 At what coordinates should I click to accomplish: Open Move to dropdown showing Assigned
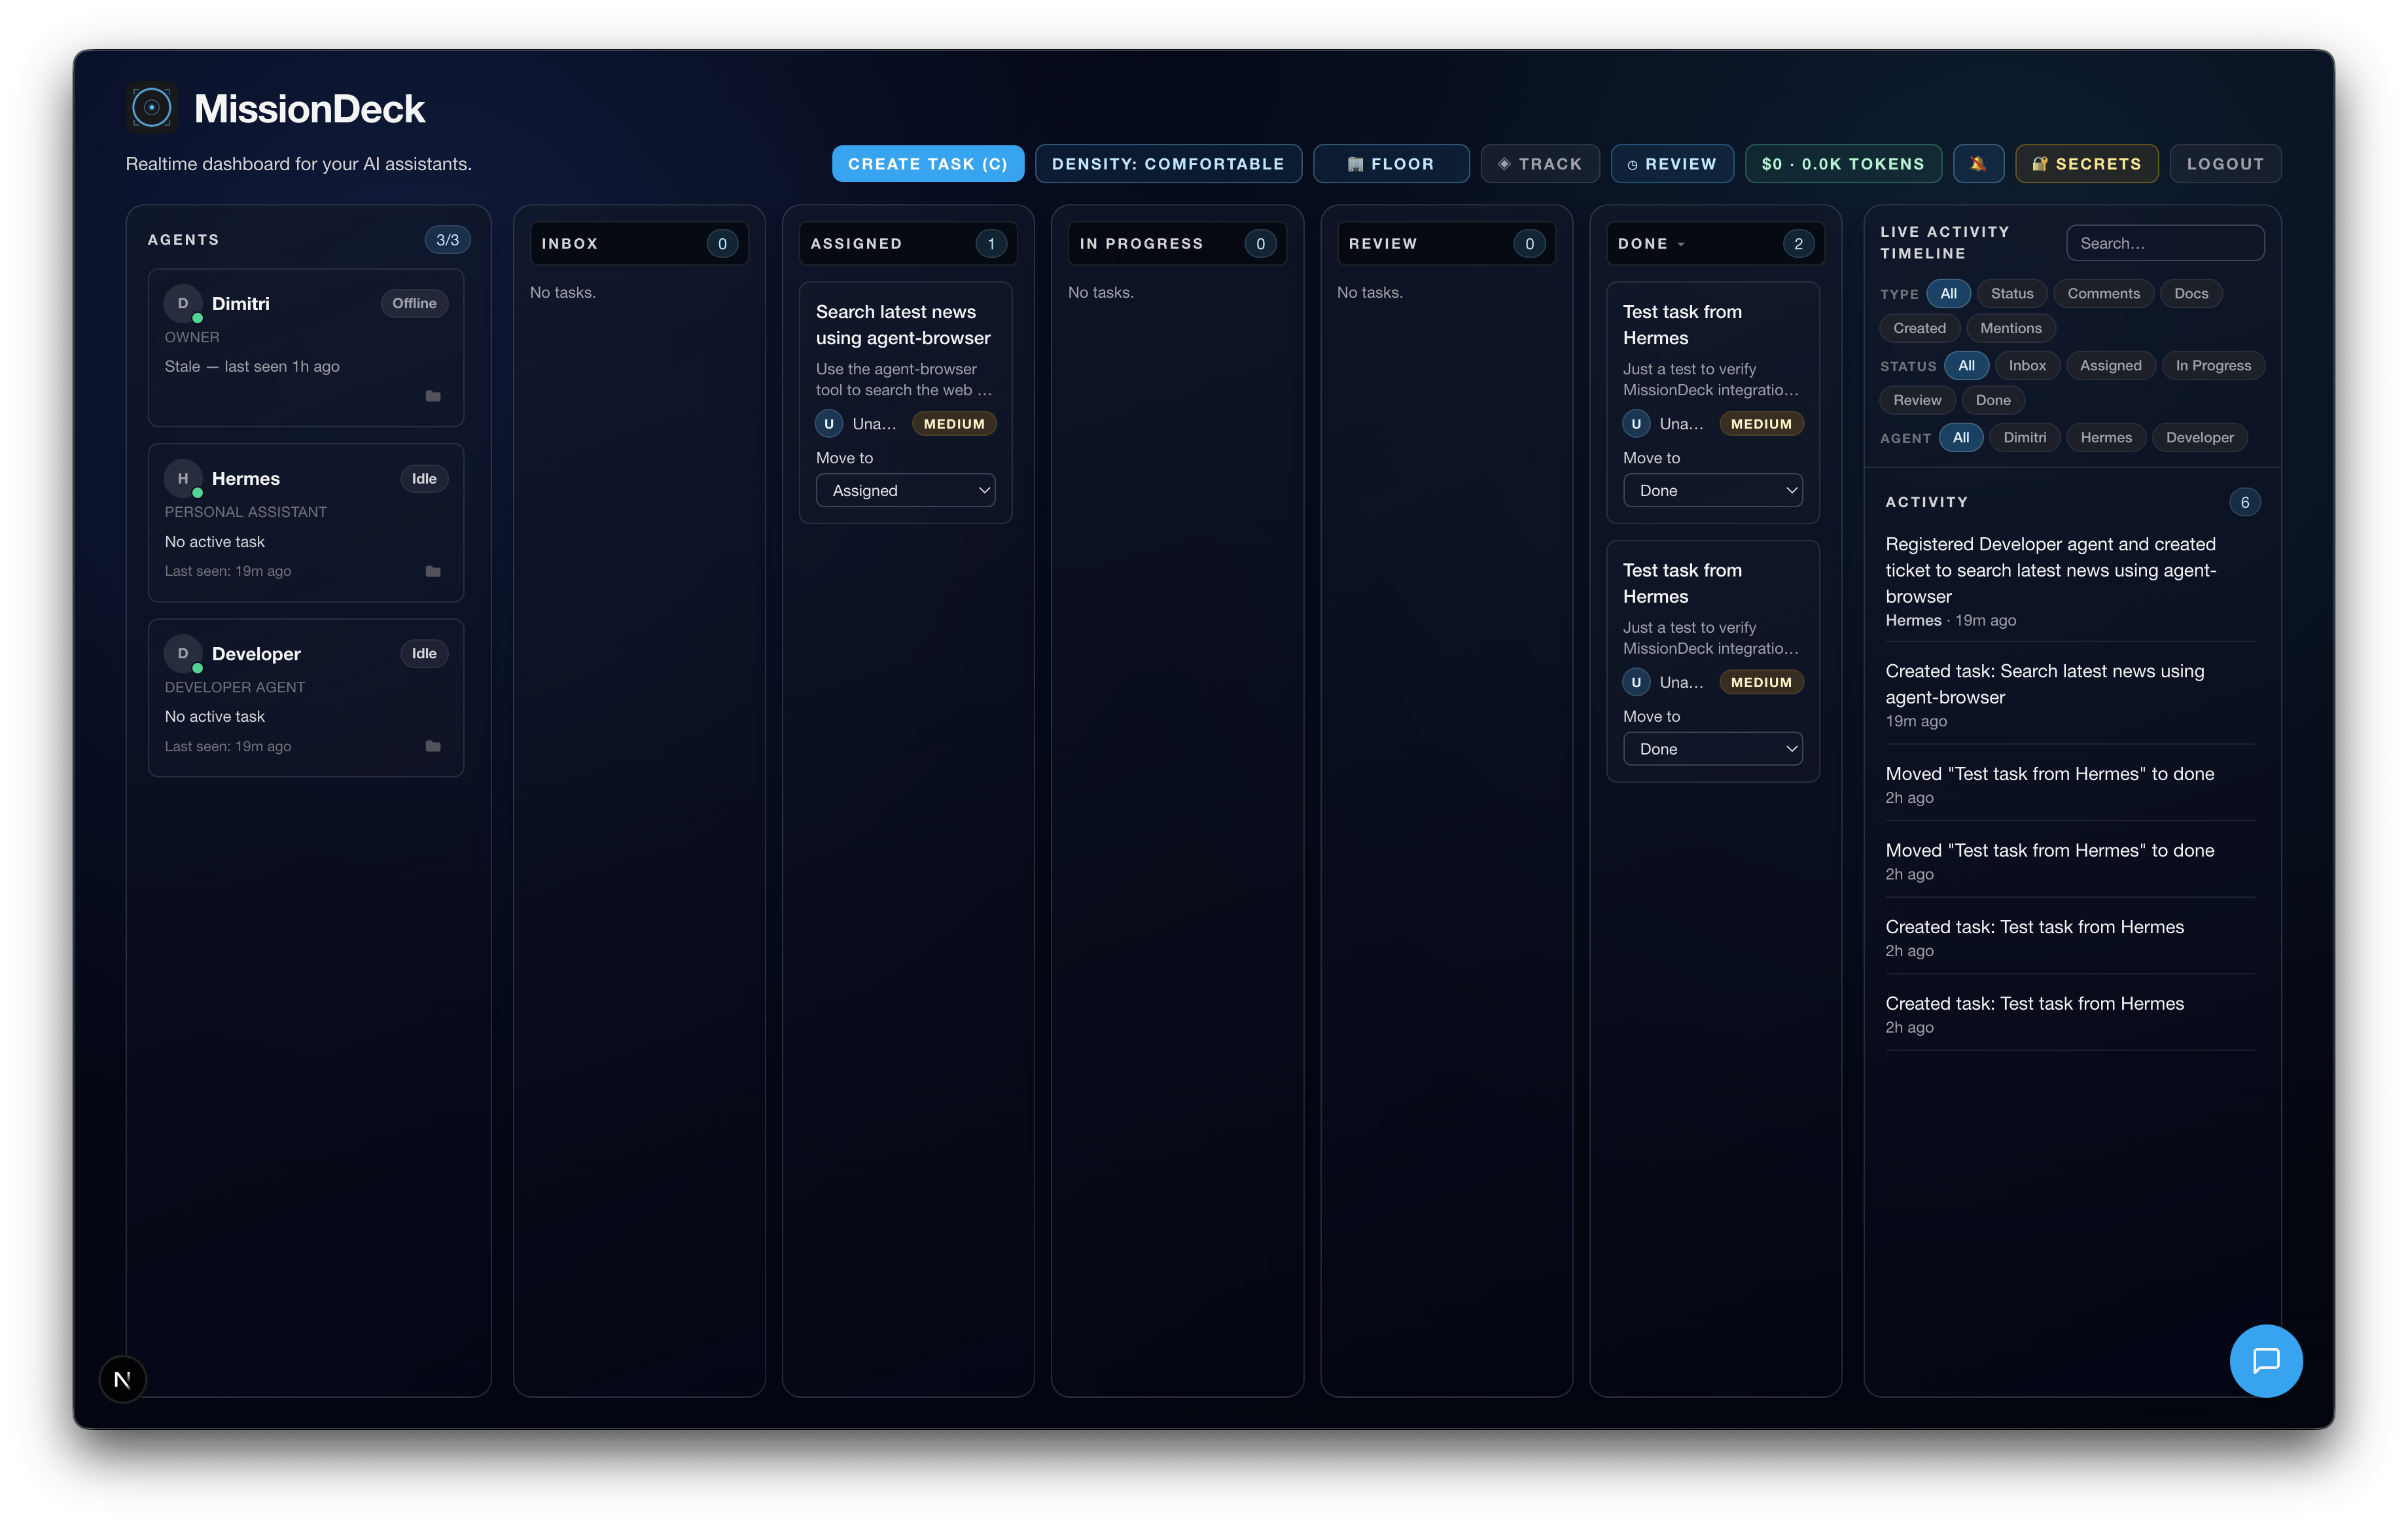pos(905,490)
